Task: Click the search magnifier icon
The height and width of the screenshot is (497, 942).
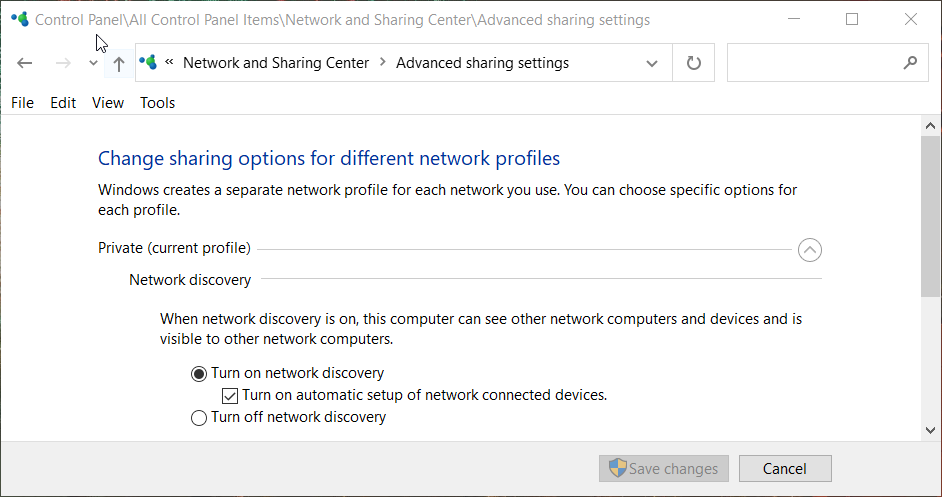Action: [909, 63]
